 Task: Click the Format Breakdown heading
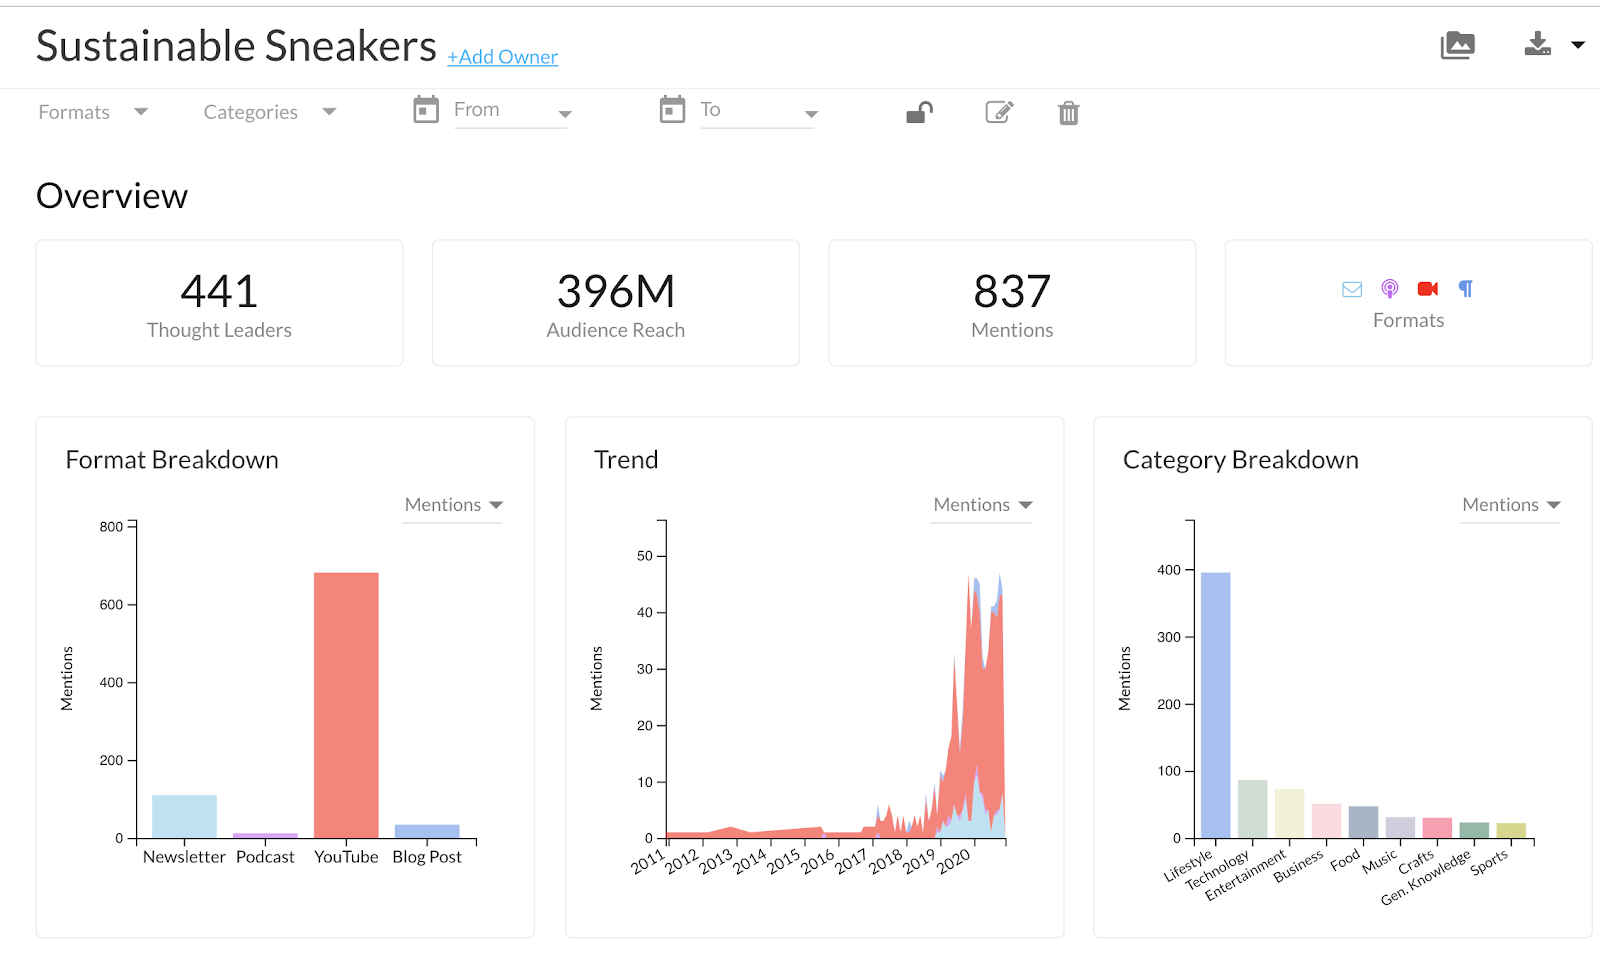pos(172,460)
